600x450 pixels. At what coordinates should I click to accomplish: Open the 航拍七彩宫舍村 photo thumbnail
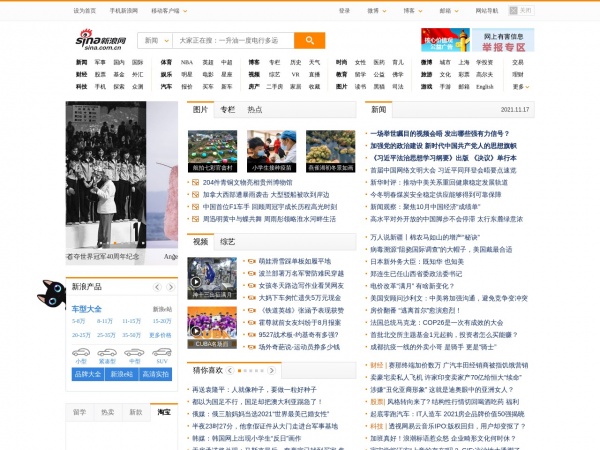pyautogui.click(x=212, y=151)
